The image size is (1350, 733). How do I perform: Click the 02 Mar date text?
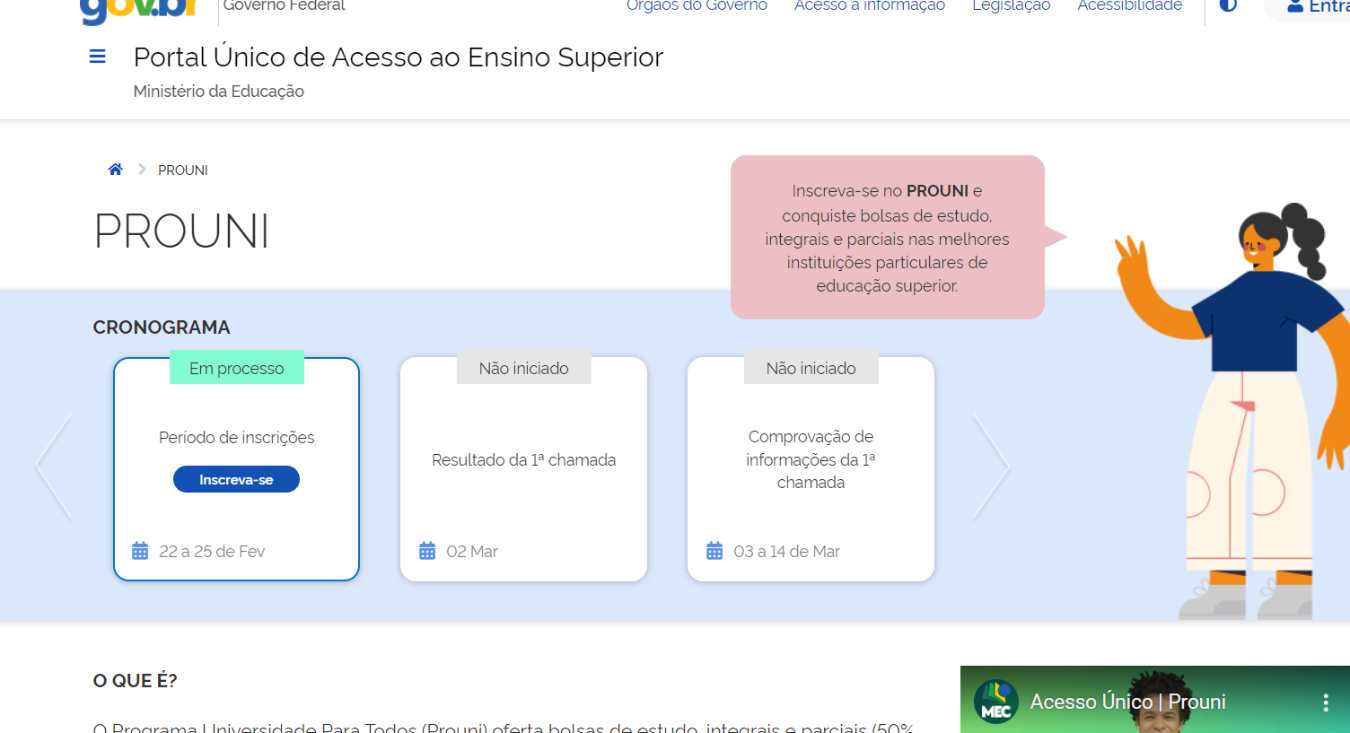point(472,551)
